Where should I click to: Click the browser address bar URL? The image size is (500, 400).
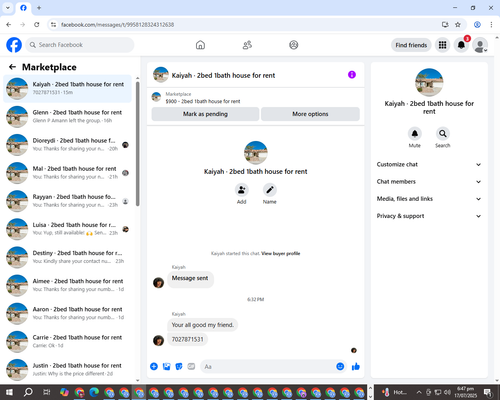pyautogui.click(x=117, y=25)
